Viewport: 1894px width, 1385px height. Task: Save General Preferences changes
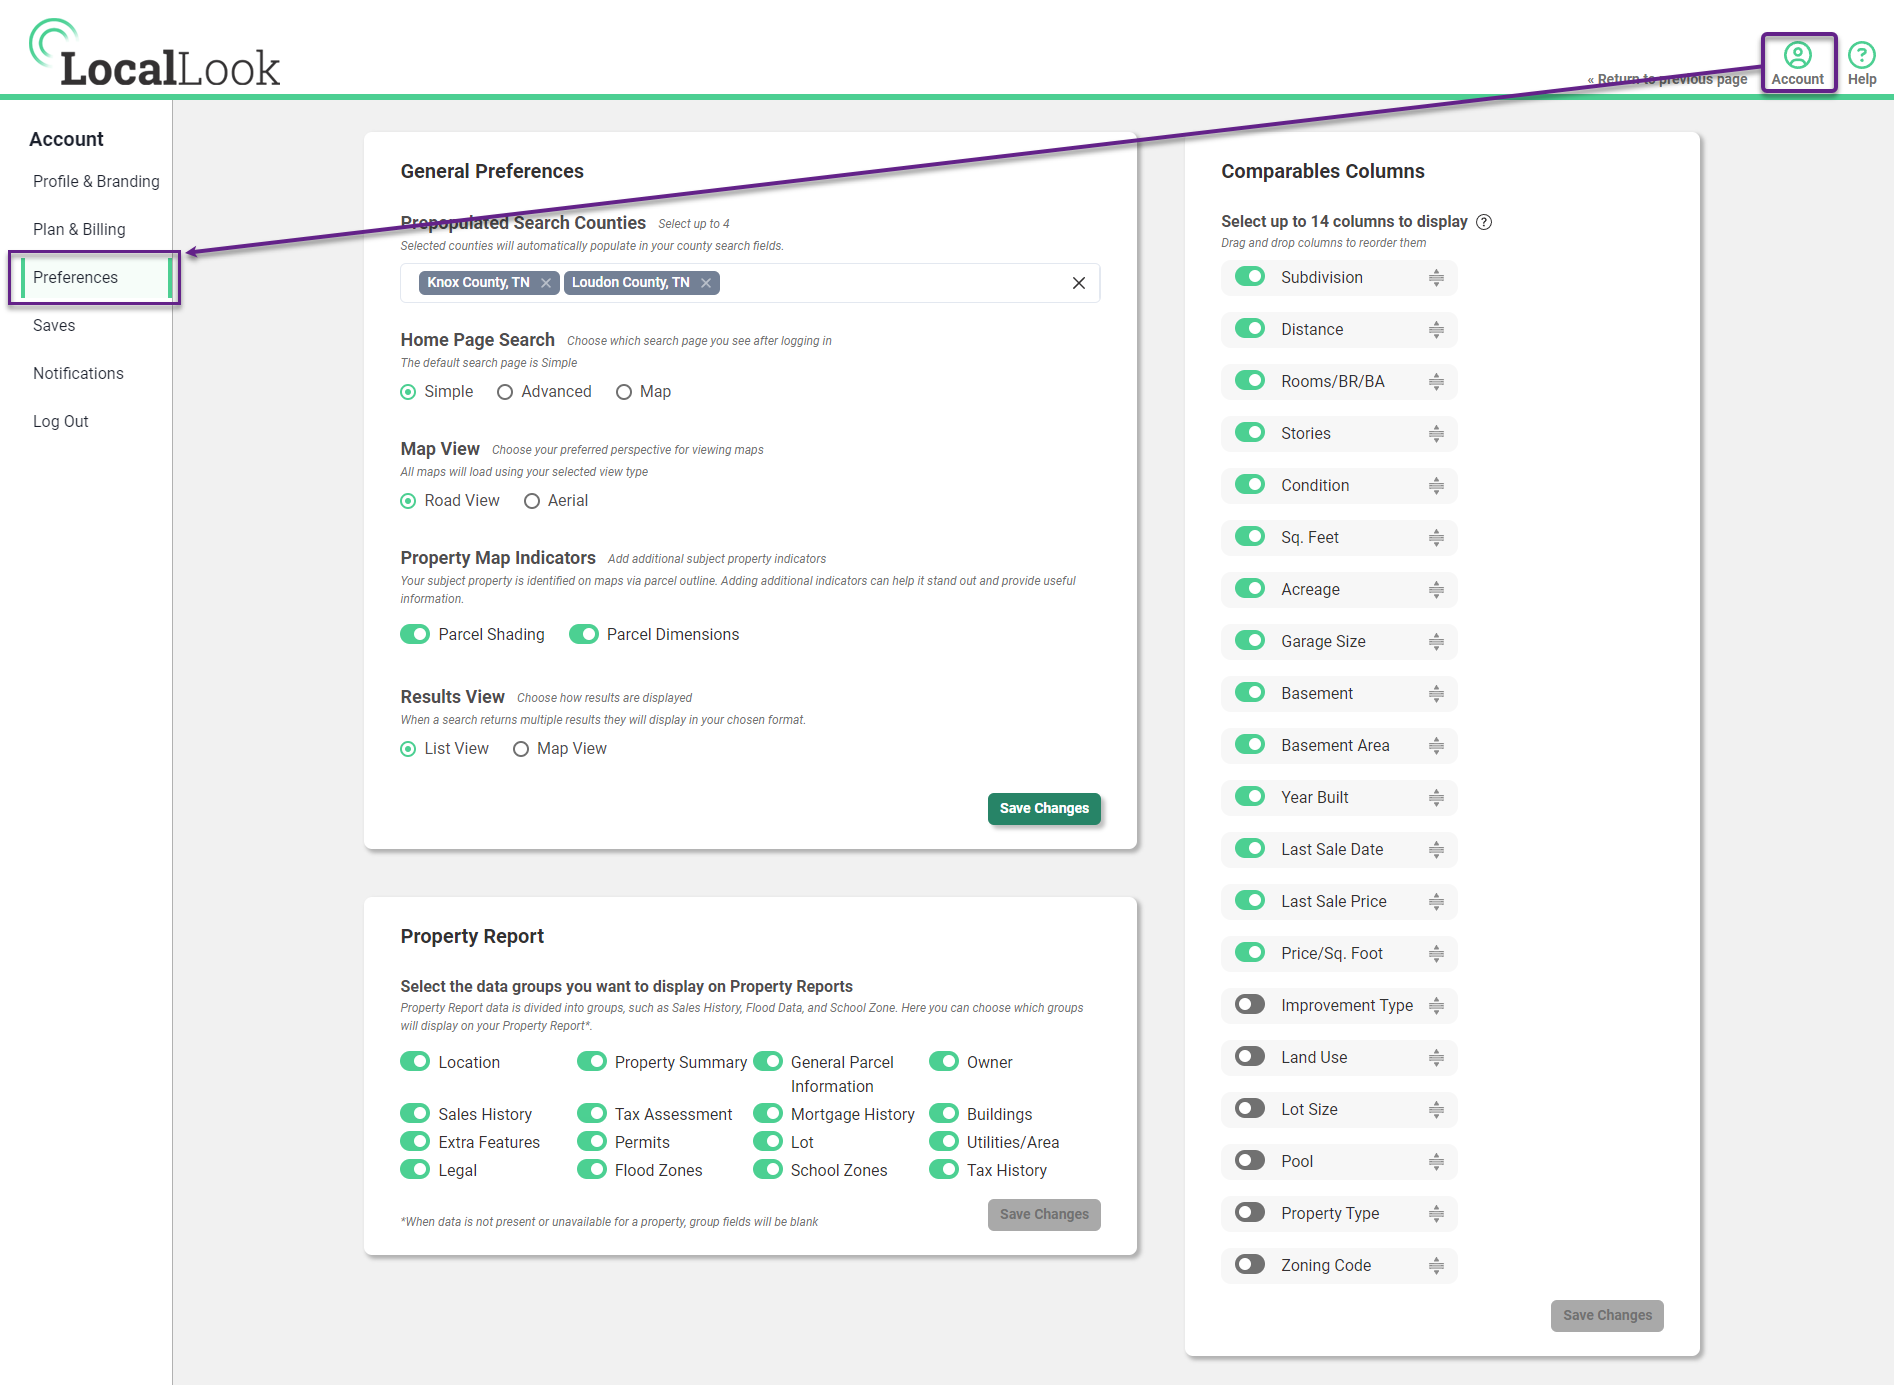[1043, 808]
